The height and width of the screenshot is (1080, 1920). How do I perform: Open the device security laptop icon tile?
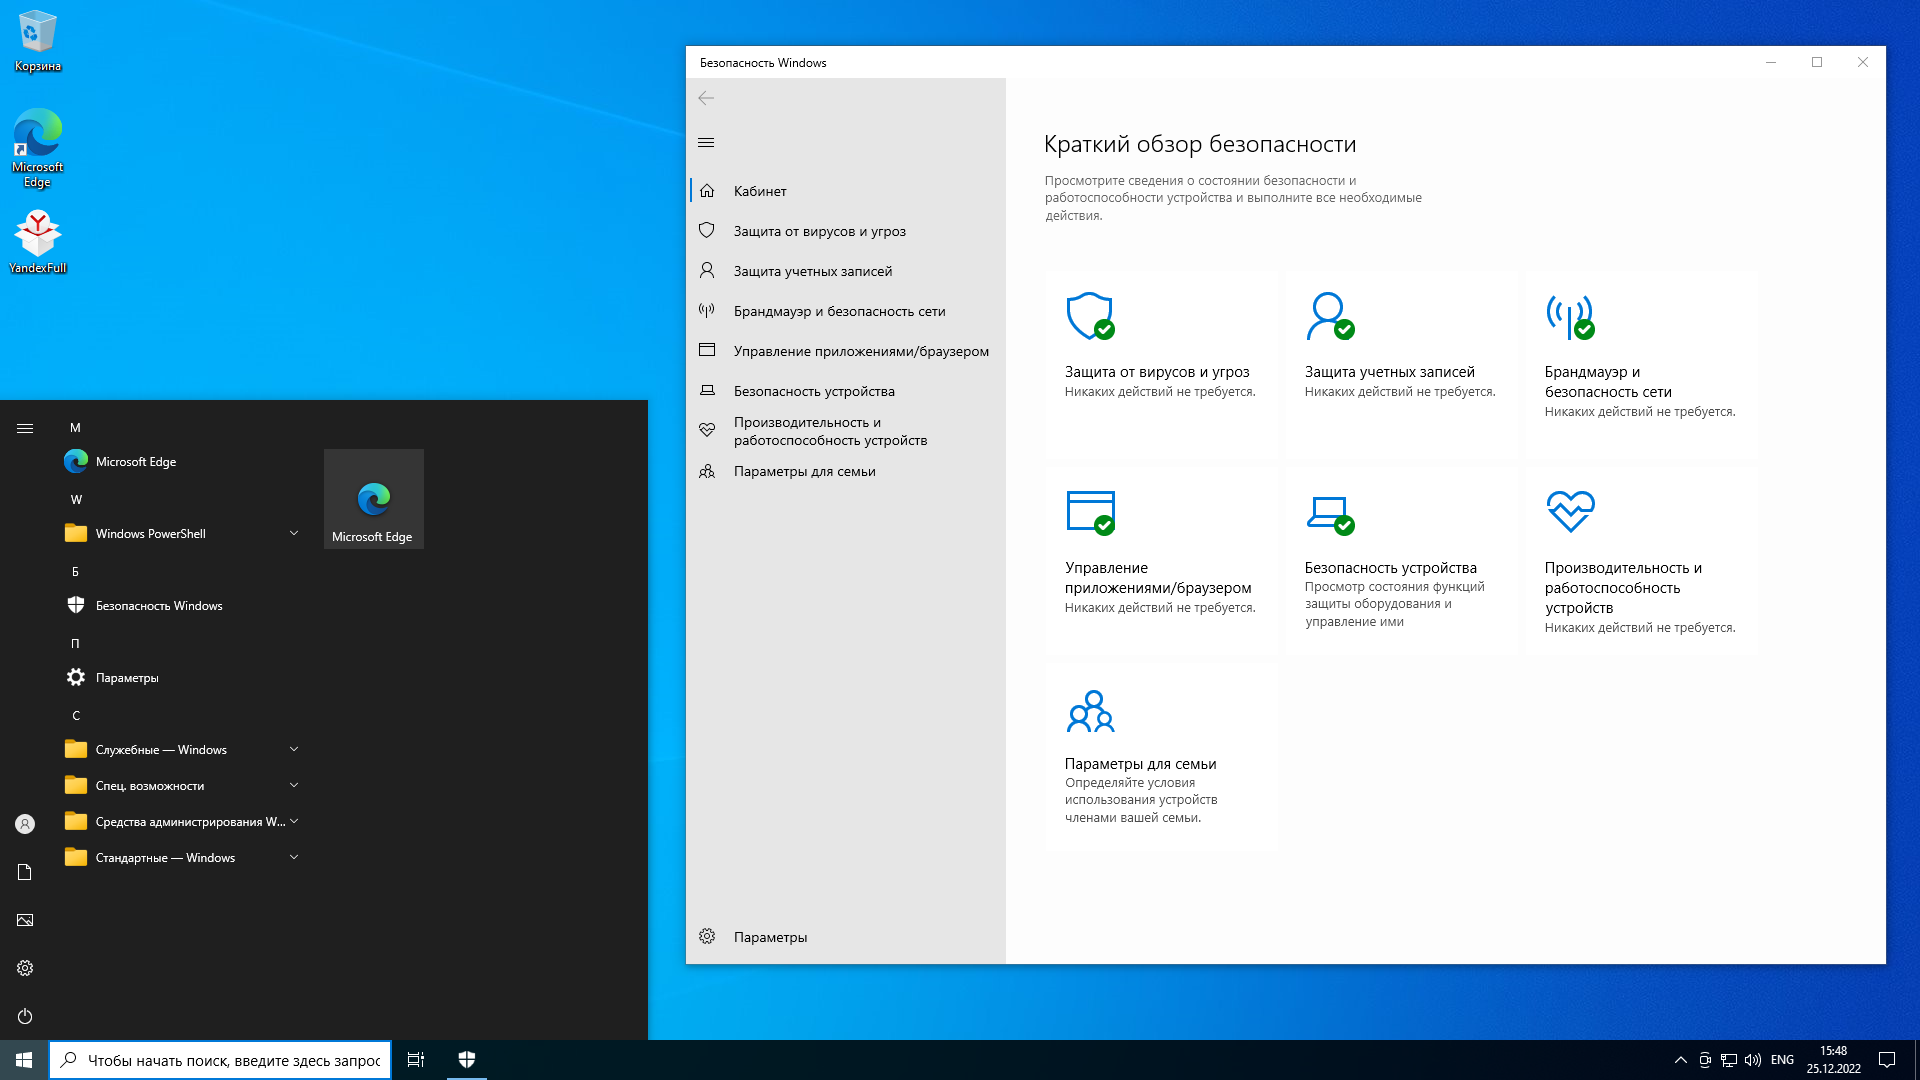click(1330, 512)
